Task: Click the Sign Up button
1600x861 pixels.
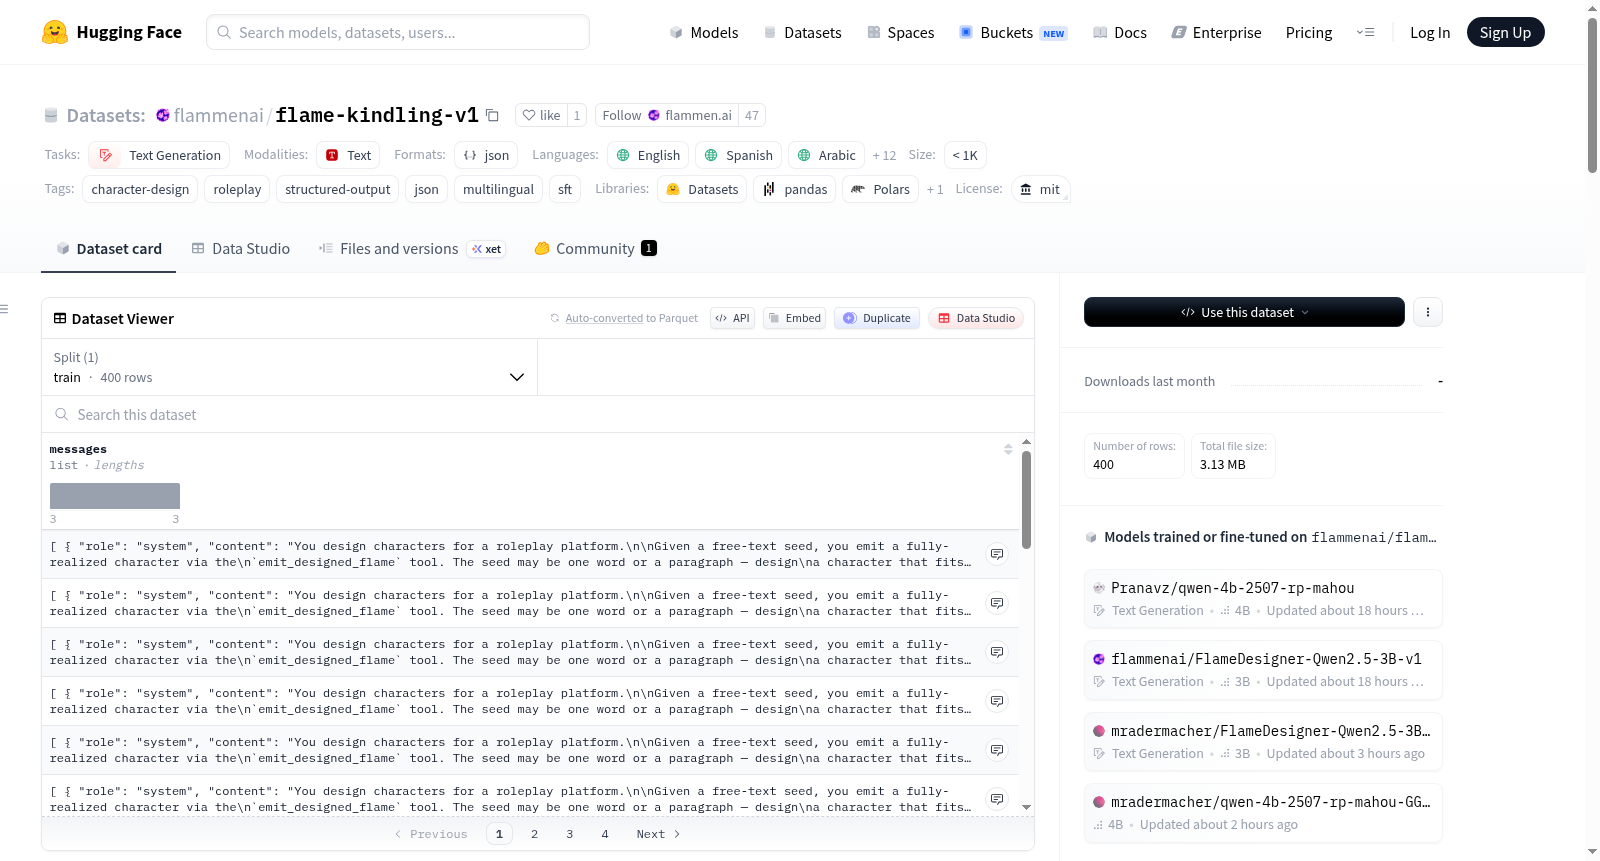Action: [x=1505, y=32]
